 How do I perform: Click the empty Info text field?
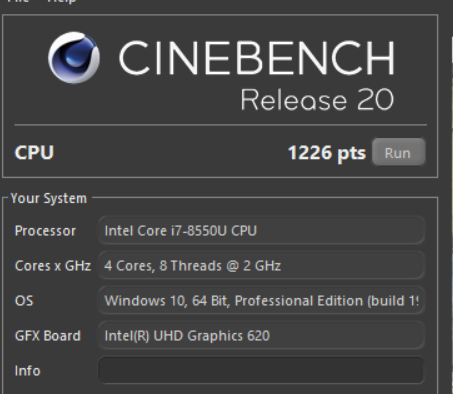(x=261, y=371)
